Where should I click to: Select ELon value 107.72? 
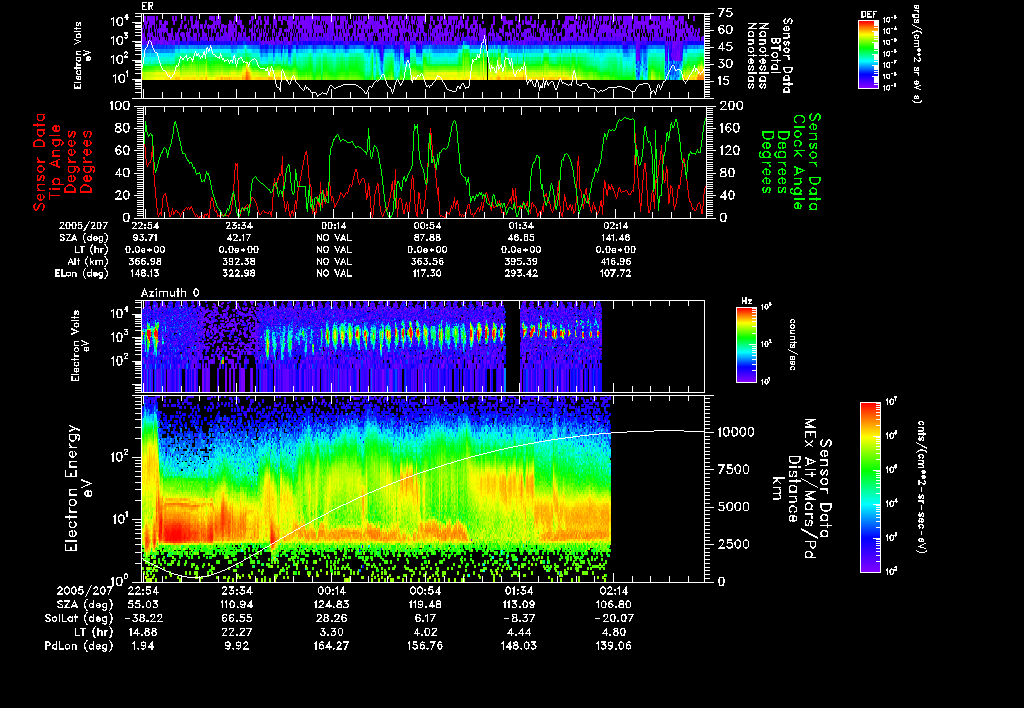click(616, 273)
